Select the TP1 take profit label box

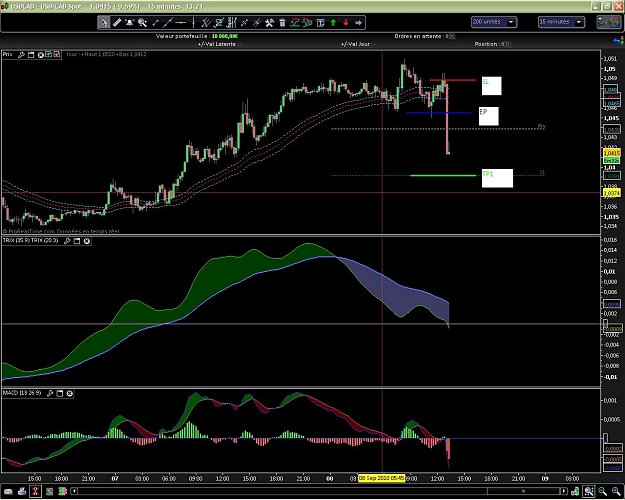[497, 178]
